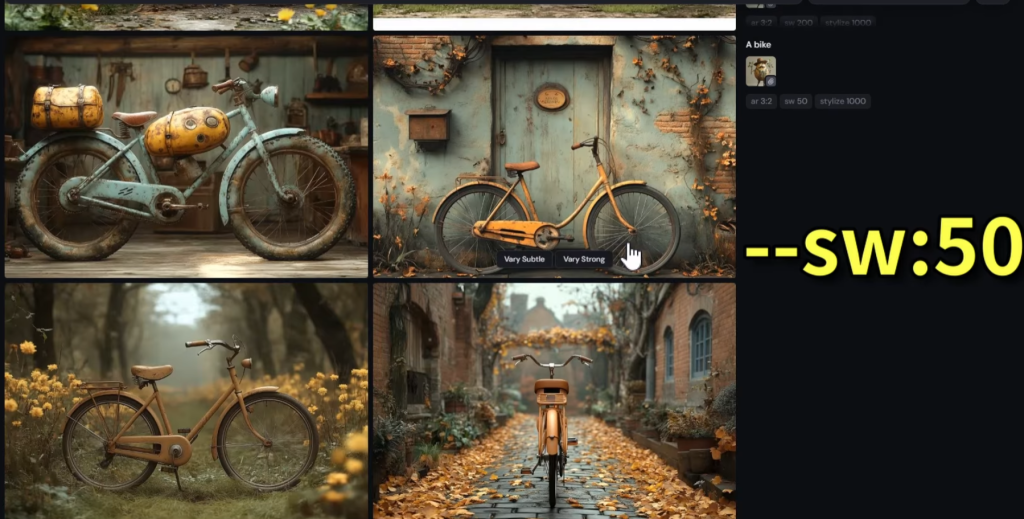Screen dimensions: 1024x519
Task: Select the 'sw 200' parameter tag
Action: point(797,21)
